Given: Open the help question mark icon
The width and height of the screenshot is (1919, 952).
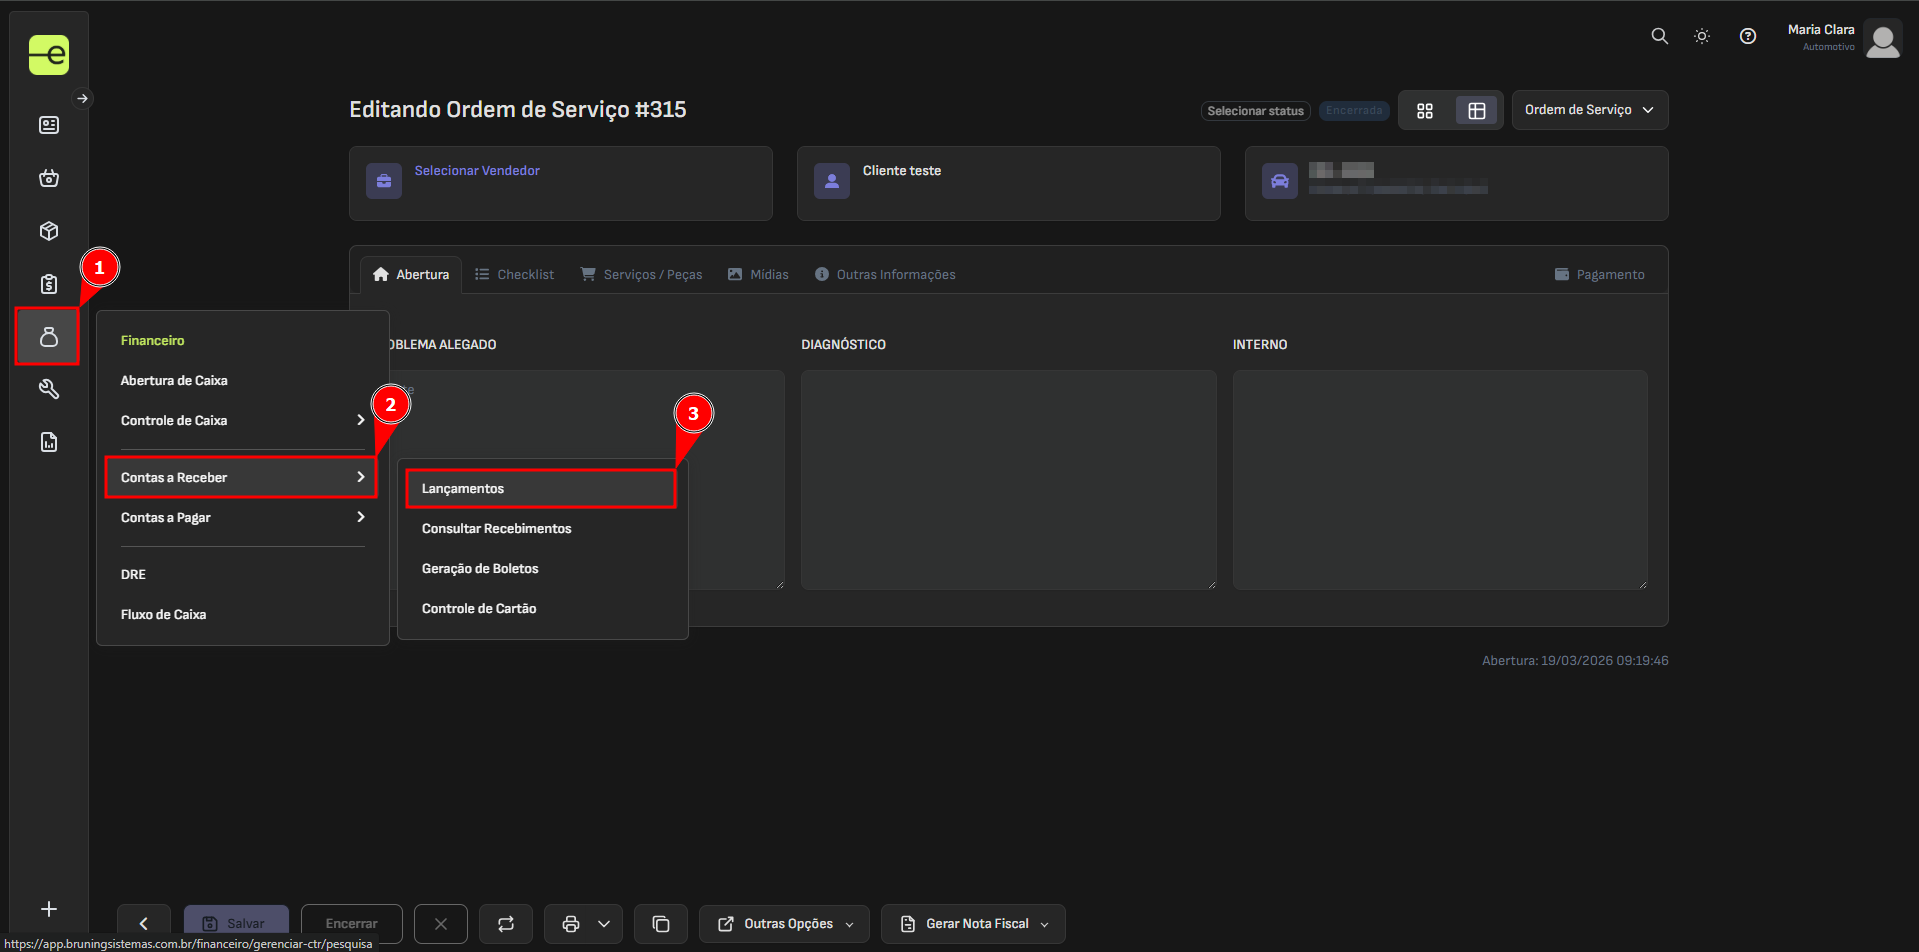Looking at the screenshot, I should tap(1747, 36).
